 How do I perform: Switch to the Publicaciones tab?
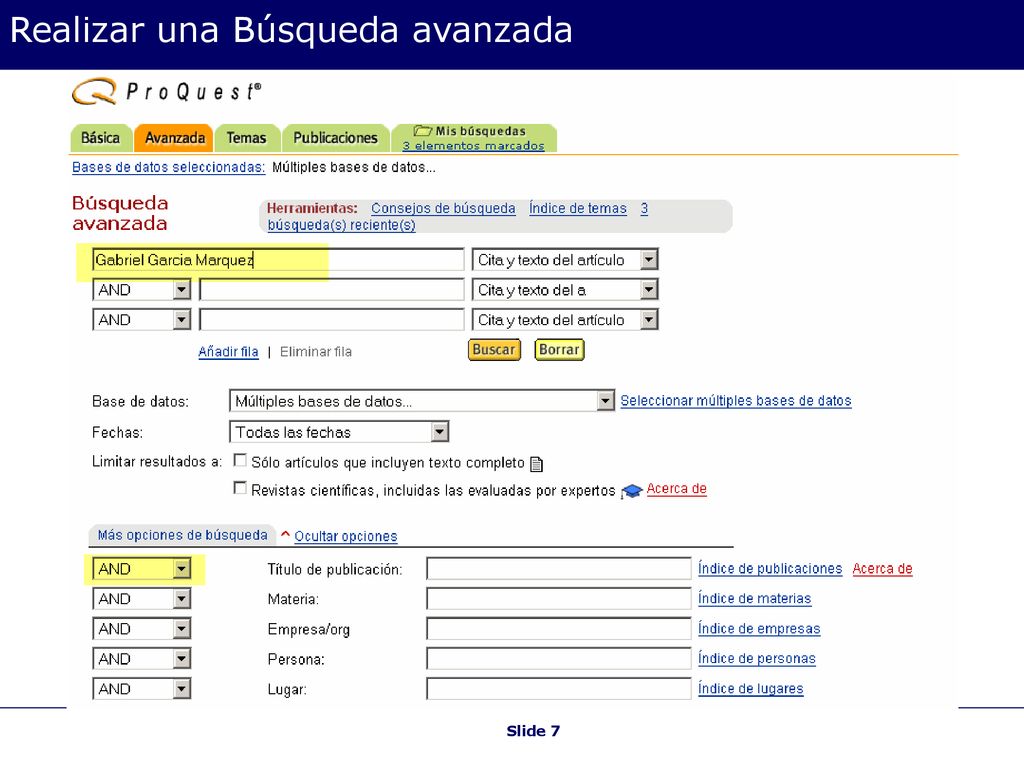point(335,138)
